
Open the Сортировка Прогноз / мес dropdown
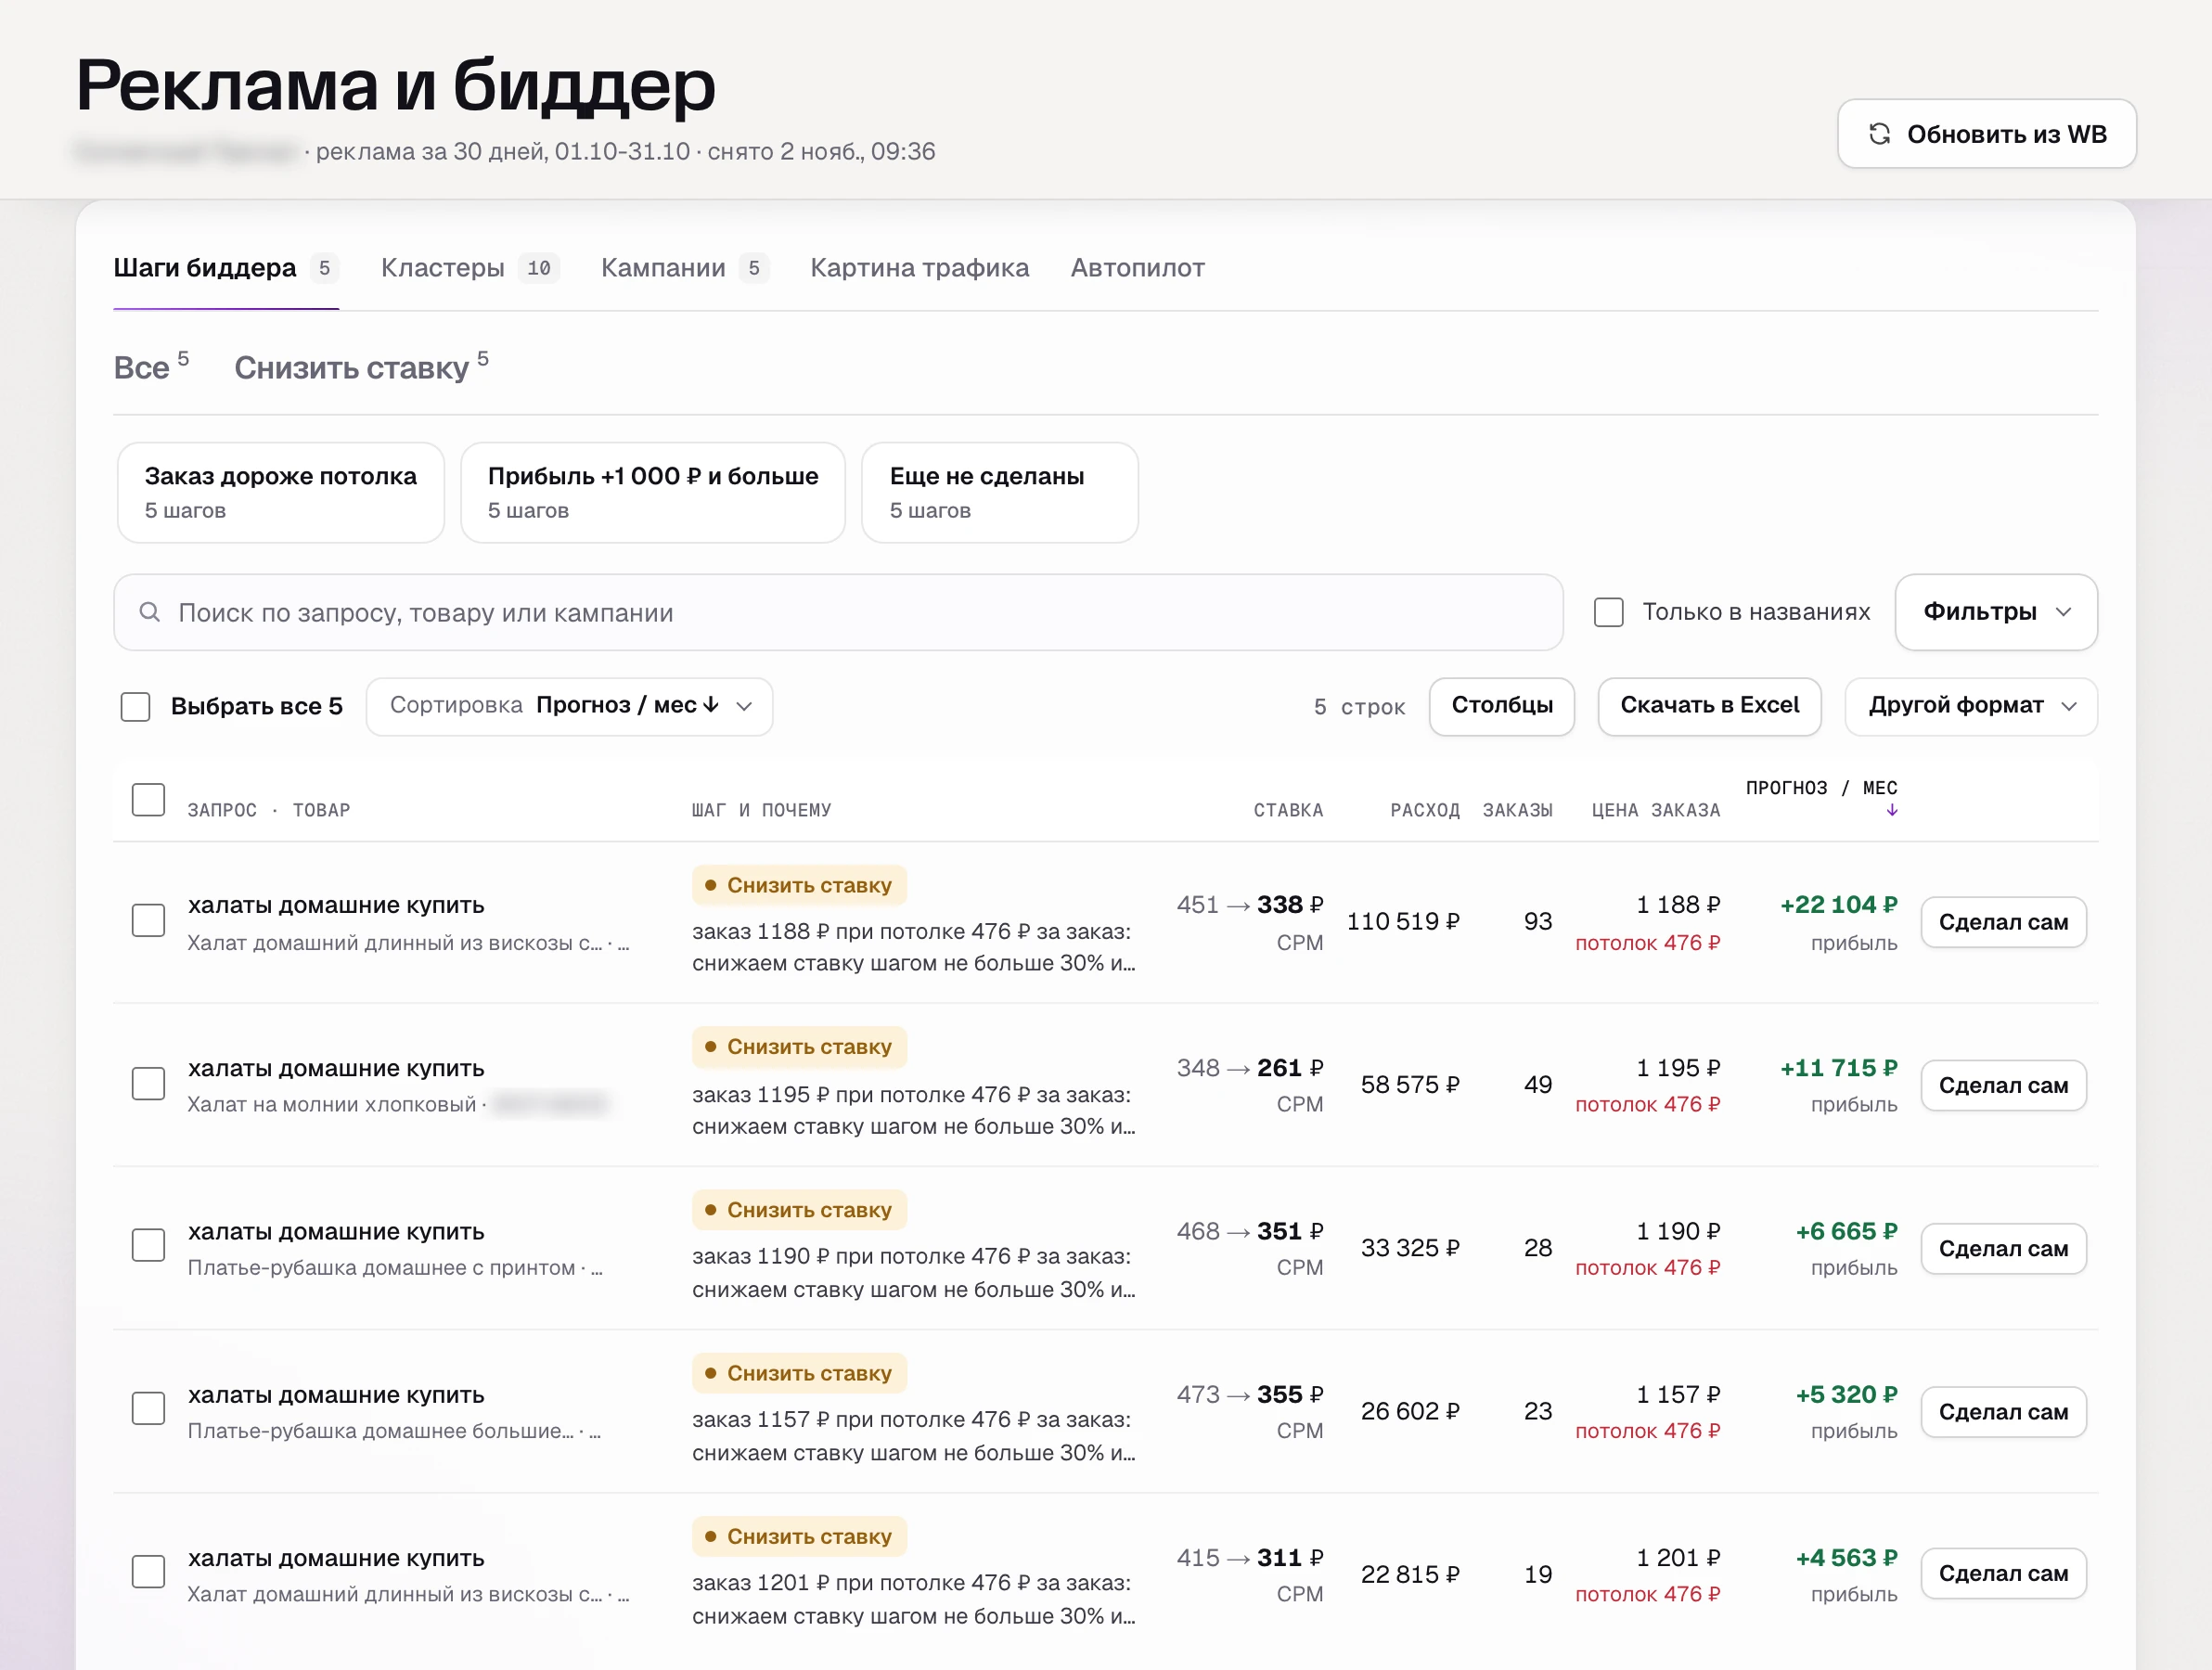pyautogui.click(x=569, y=706)
